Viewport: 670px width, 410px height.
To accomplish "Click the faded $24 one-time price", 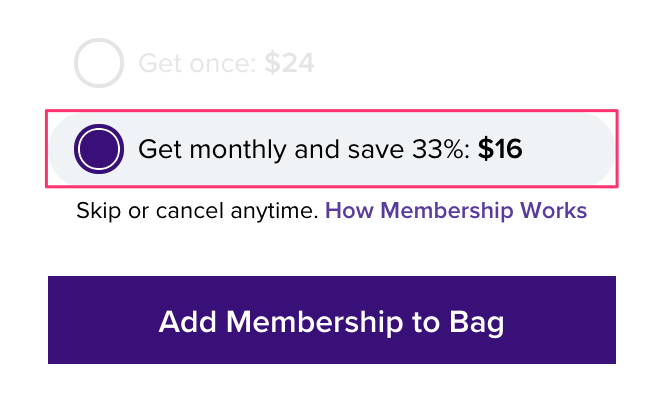I will click(289, 64).
